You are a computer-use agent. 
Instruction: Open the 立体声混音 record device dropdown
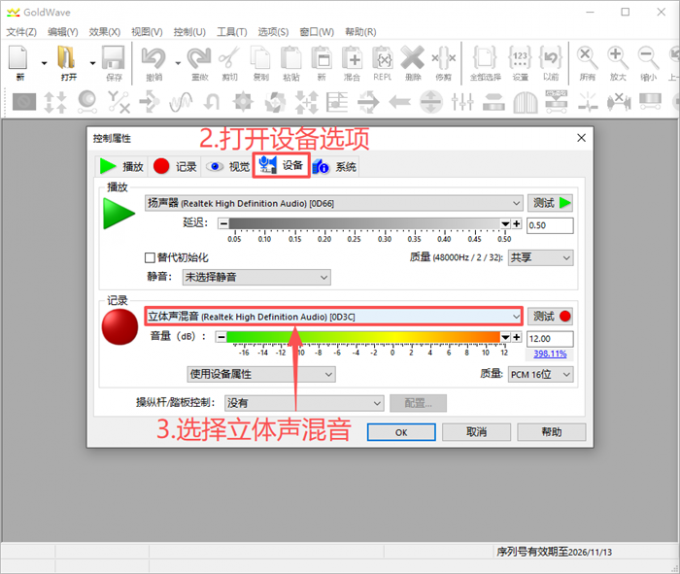[333, 316]
